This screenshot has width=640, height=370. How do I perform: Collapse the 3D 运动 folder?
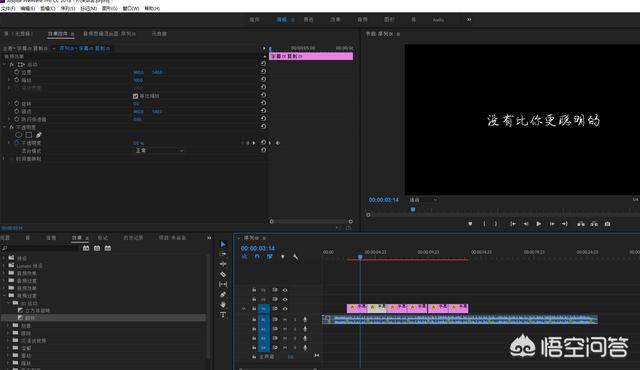9,303
